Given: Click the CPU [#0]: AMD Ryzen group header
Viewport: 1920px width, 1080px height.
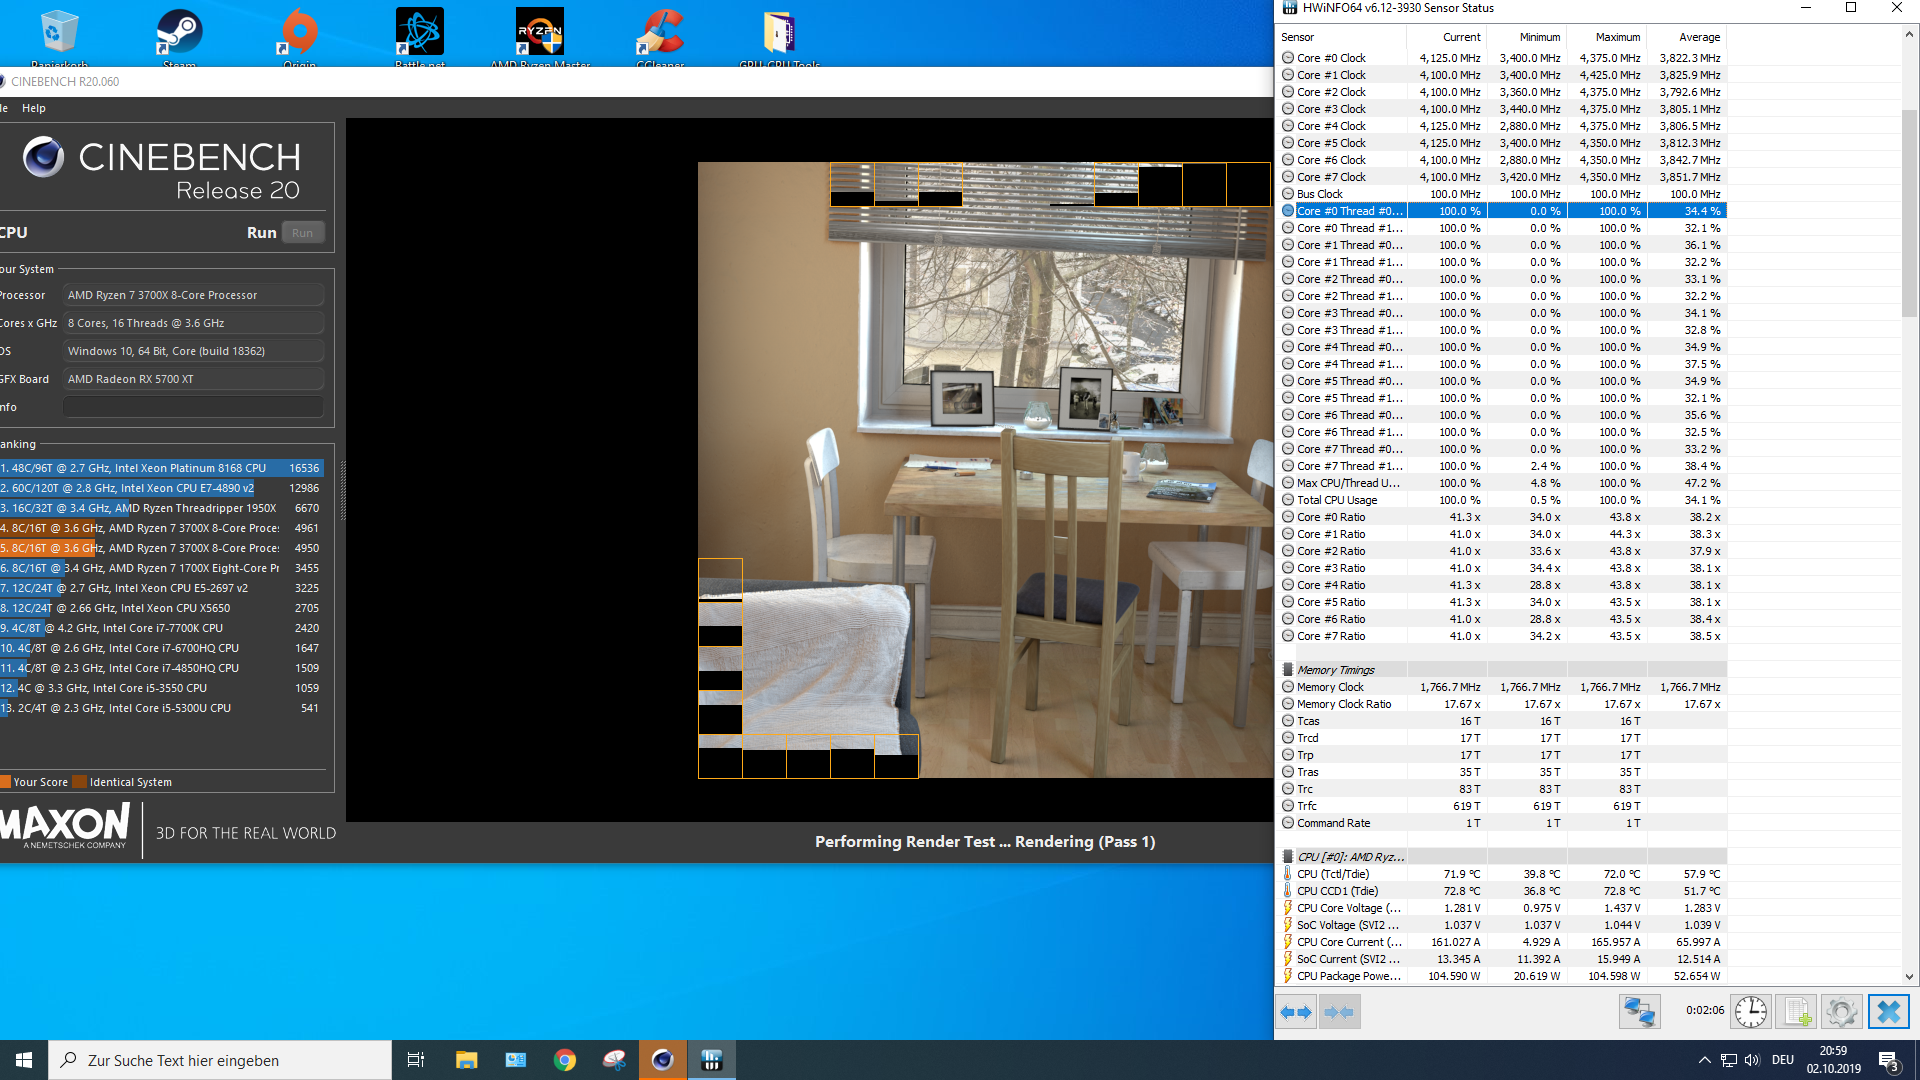Looking at the screenshot, I should [x=1350, y=857].
